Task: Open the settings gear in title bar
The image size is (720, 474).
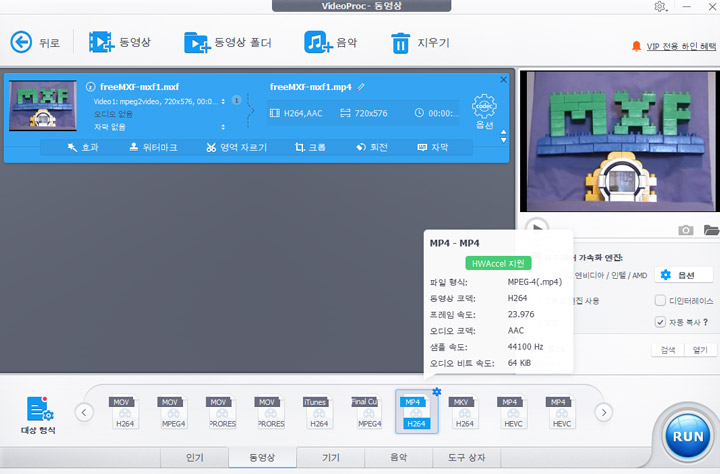Action: (x=660, y=7)
